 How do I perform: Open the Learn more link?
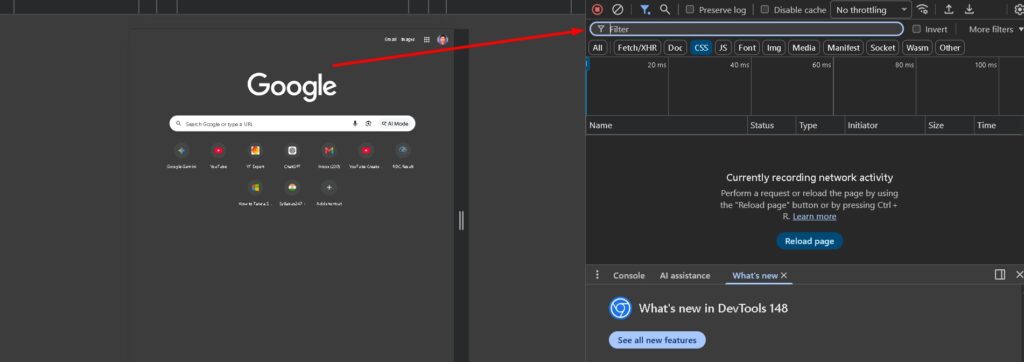click(814, 216)
